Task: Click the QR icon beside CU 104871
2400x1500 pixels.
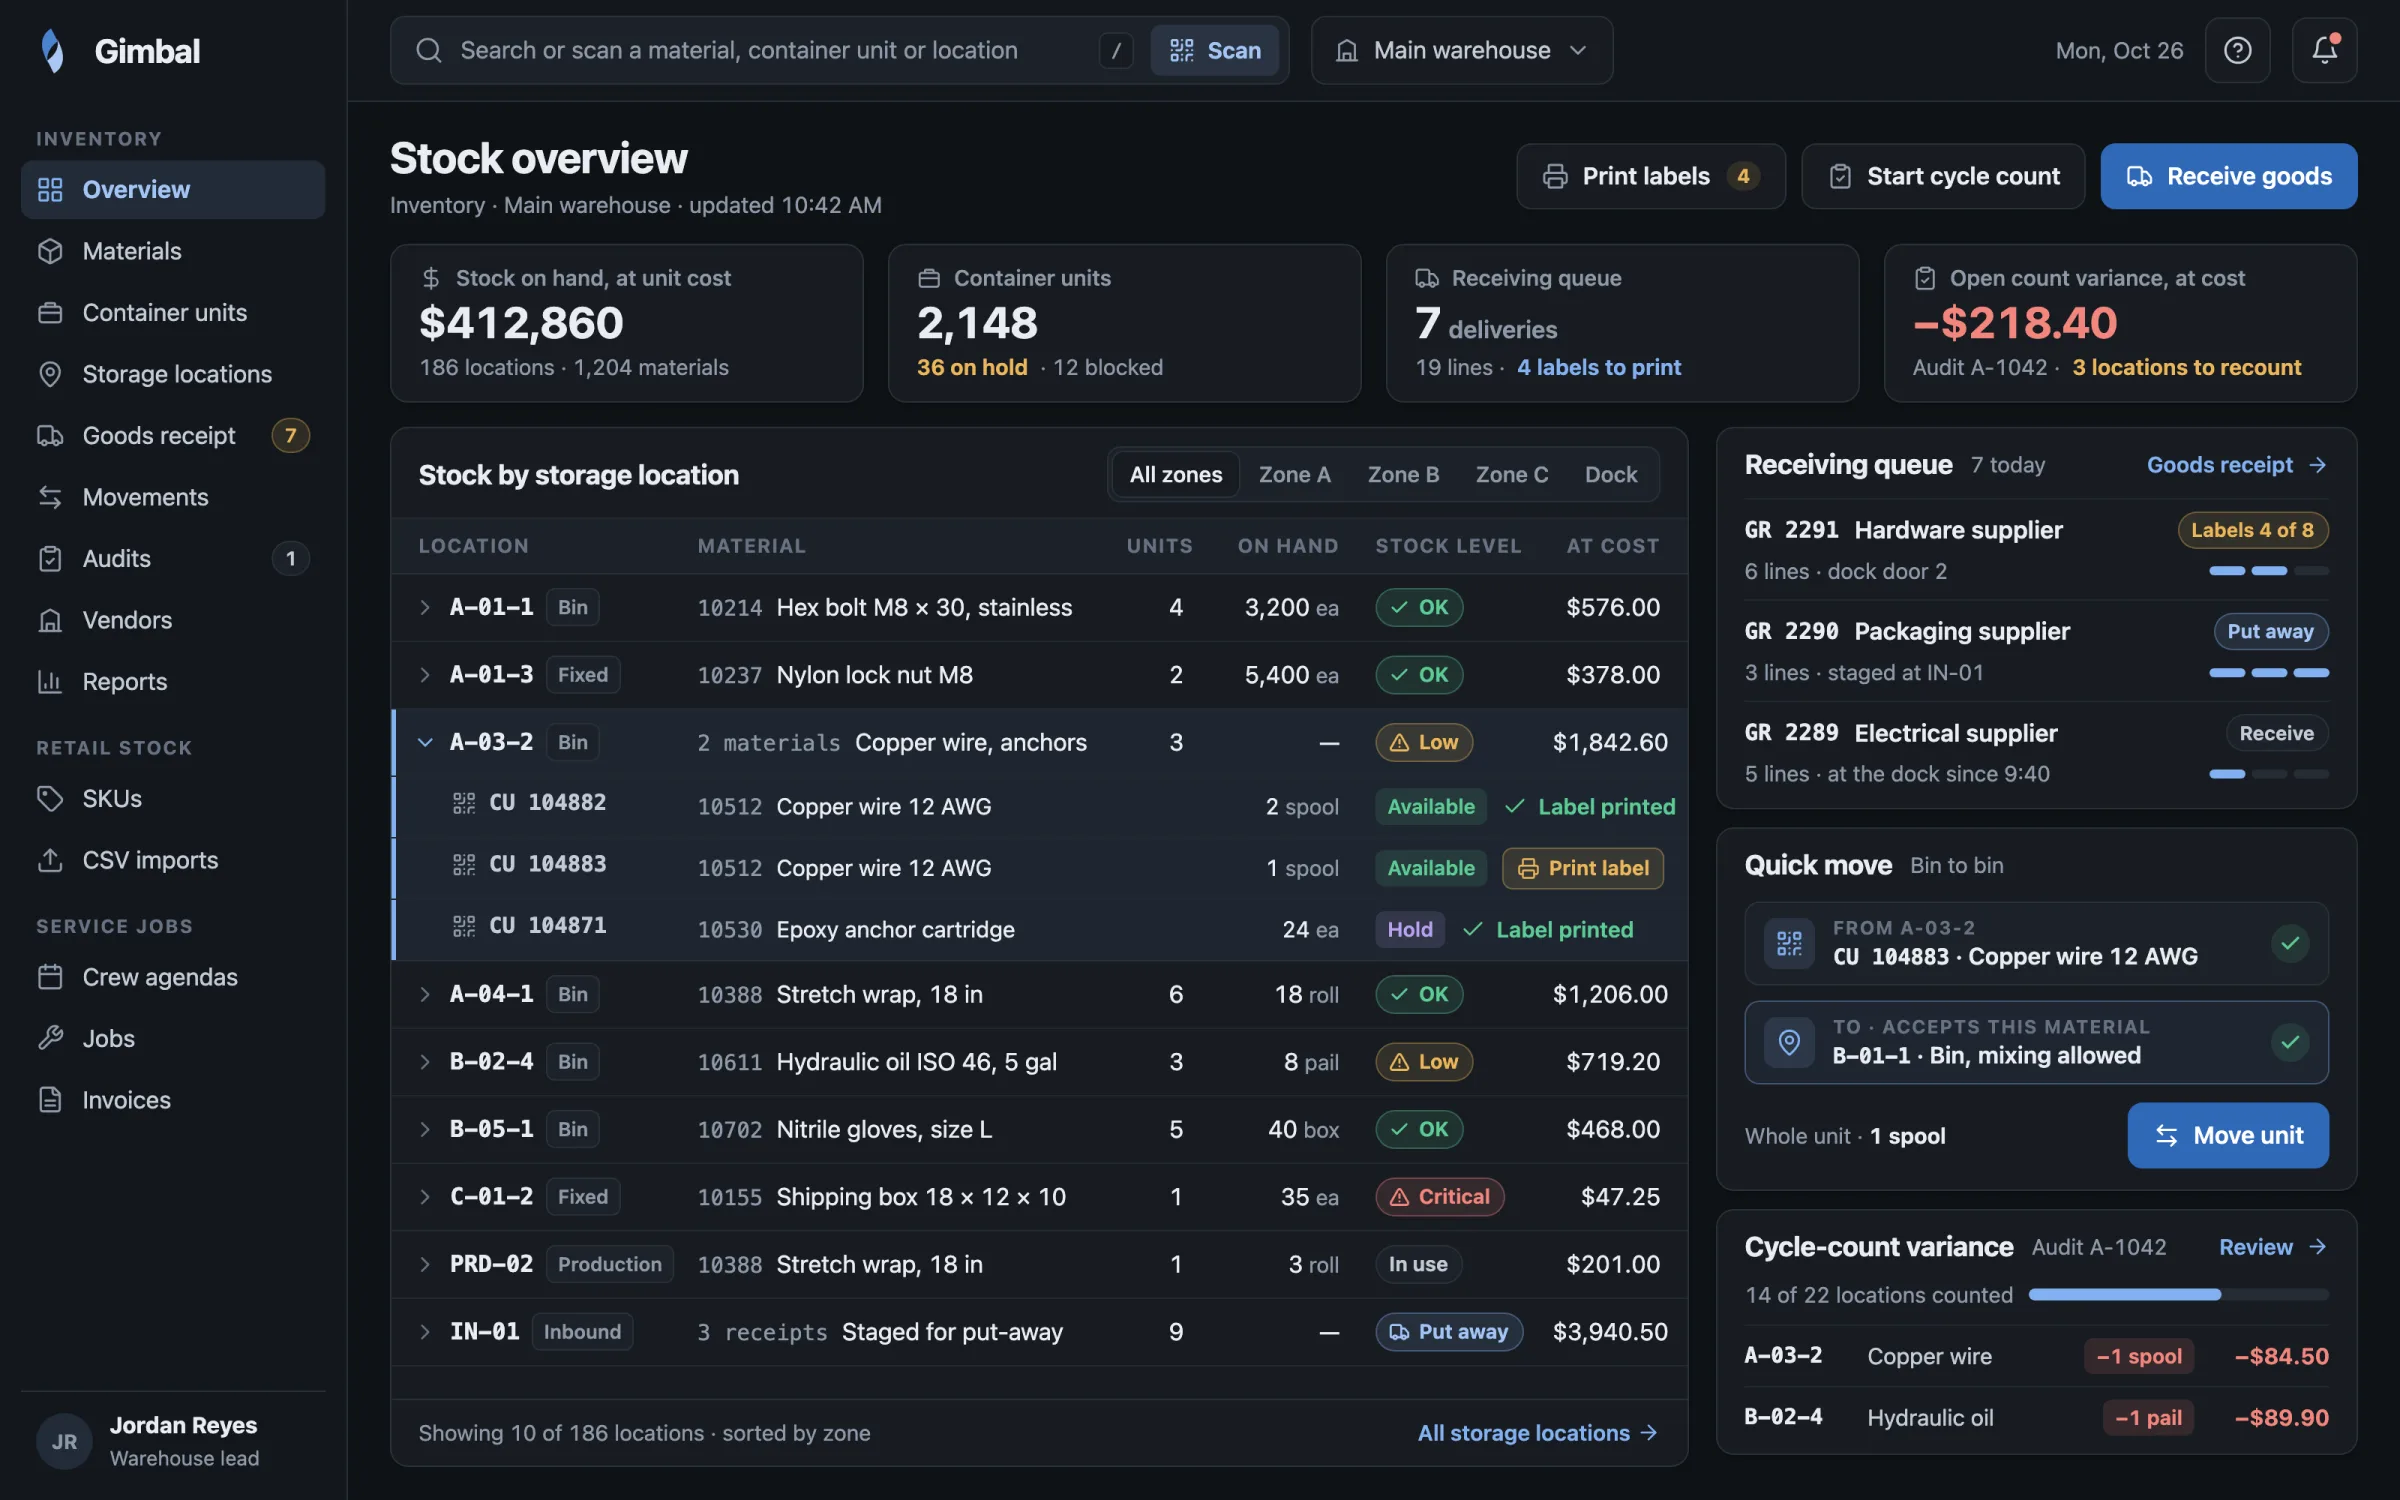Action: point(464,926)
